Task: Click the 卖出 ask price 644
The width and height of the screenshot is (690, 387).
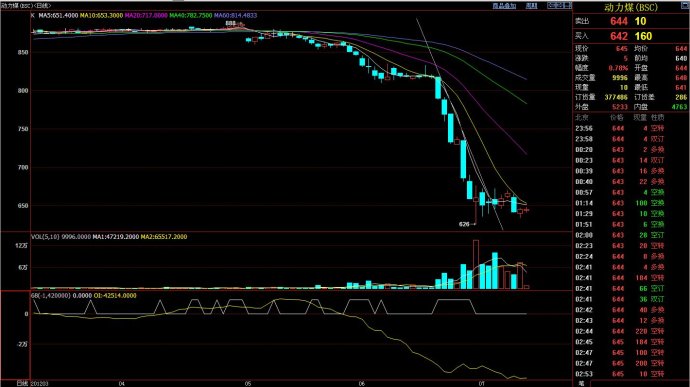Action: (x=619, y=21)
